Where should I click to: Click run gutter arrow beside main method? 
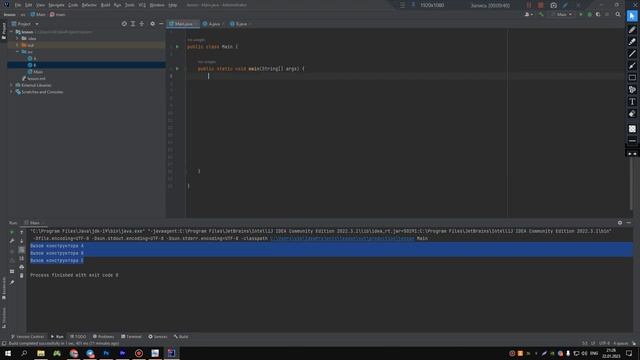177,69
